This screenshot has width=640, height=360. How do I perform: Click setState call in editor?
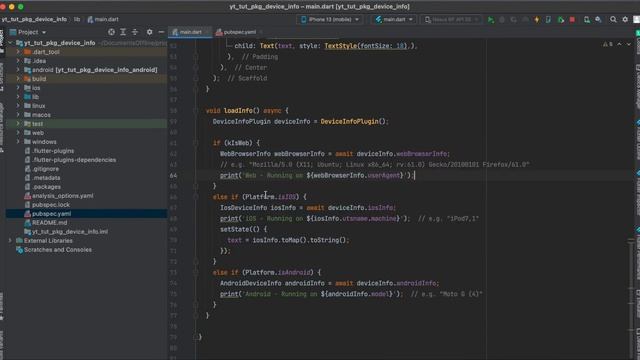(234, 229)
